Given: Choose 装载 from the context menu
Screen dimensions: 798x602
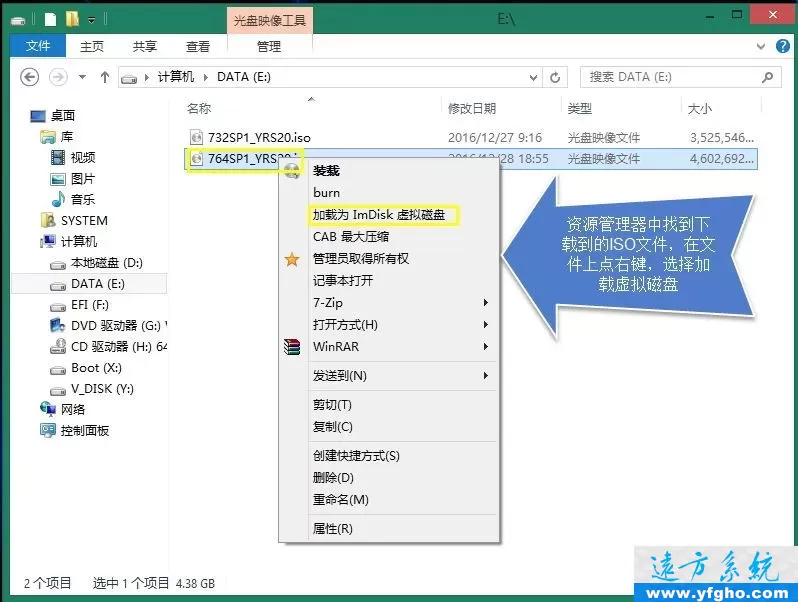Looking at the screenshot, I should tap(326, 171).
